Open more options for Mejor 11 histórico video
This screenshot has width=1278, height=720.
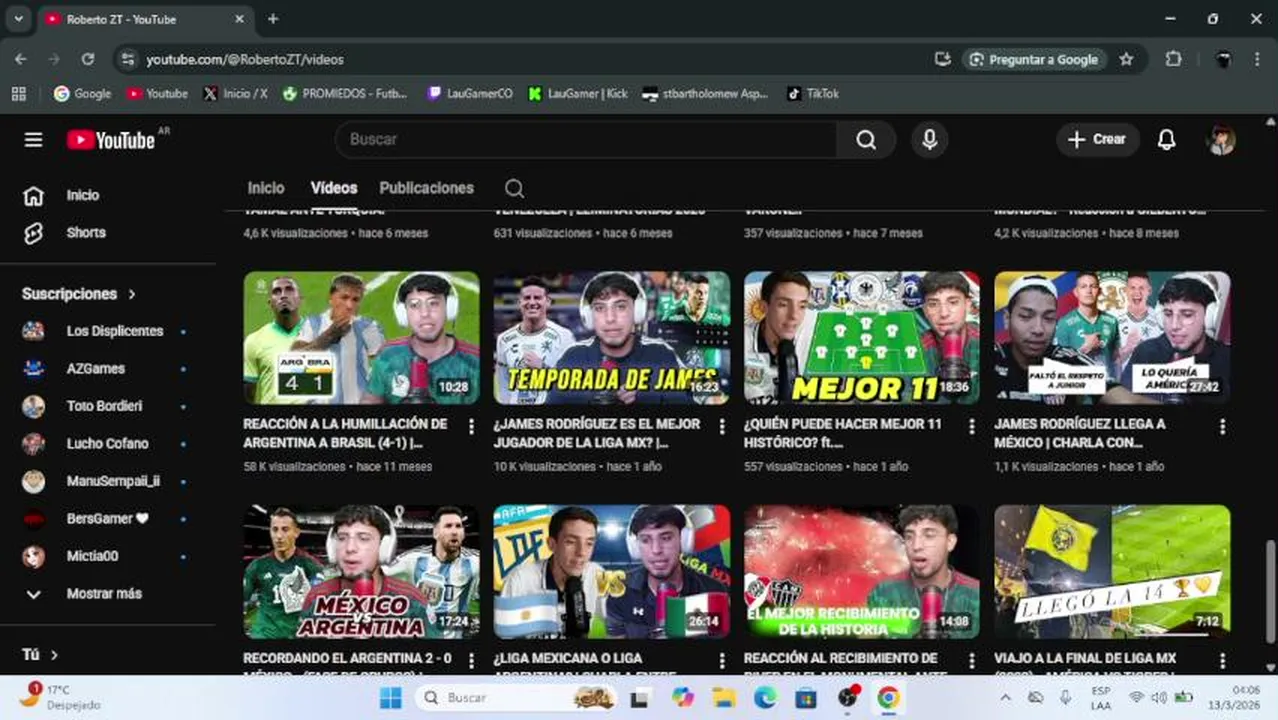pos(972,426)
